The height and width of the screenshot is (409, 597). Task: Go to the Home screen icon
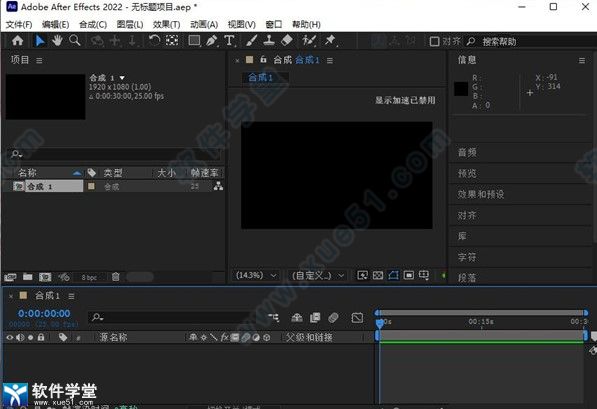click(x=18, y=40)
